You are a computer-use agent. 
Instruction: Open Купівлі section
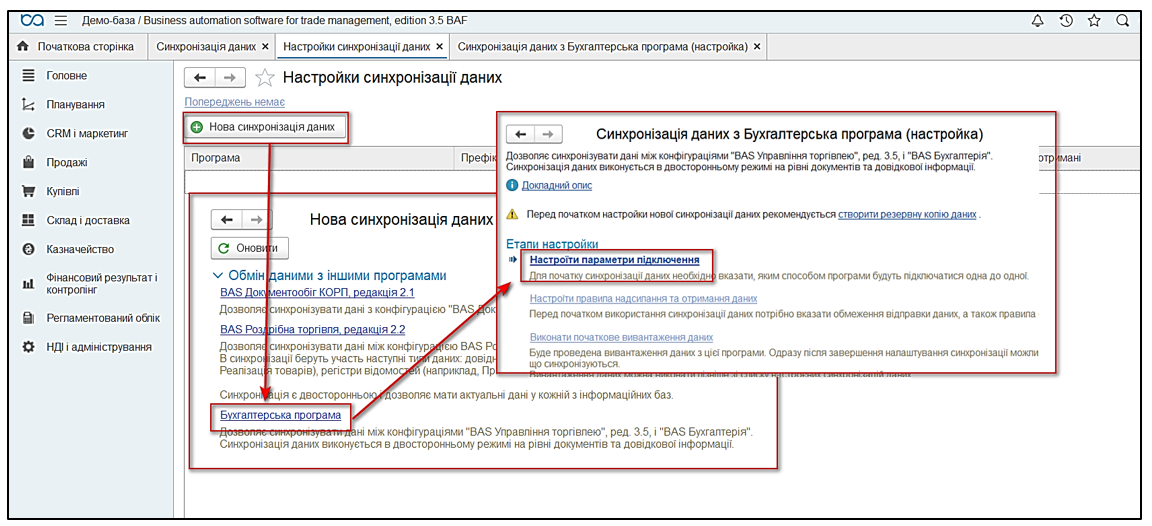click(x=63, y=191)
